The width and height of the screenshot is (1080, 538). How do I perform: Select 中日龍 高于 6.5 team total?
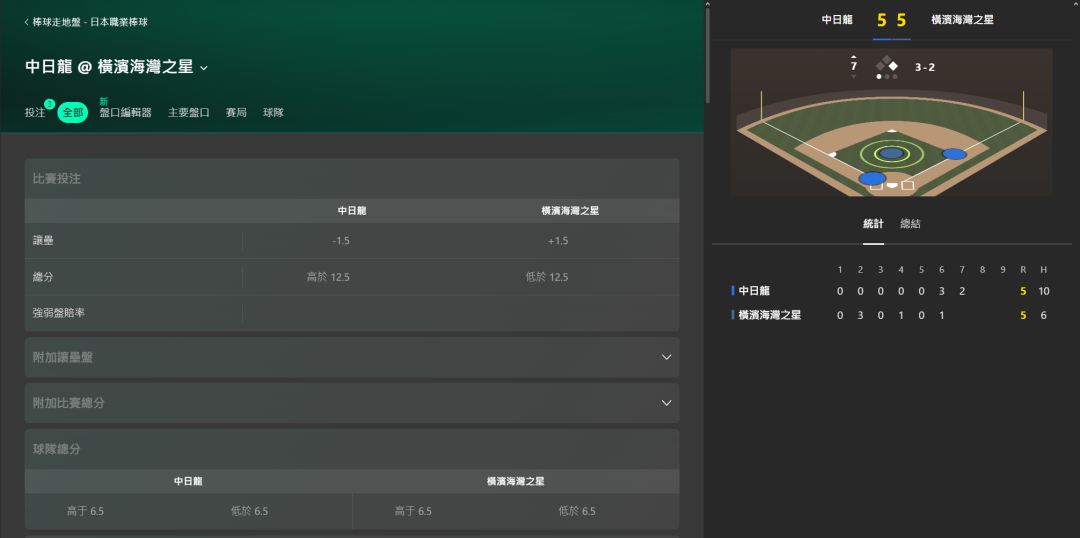85,511
